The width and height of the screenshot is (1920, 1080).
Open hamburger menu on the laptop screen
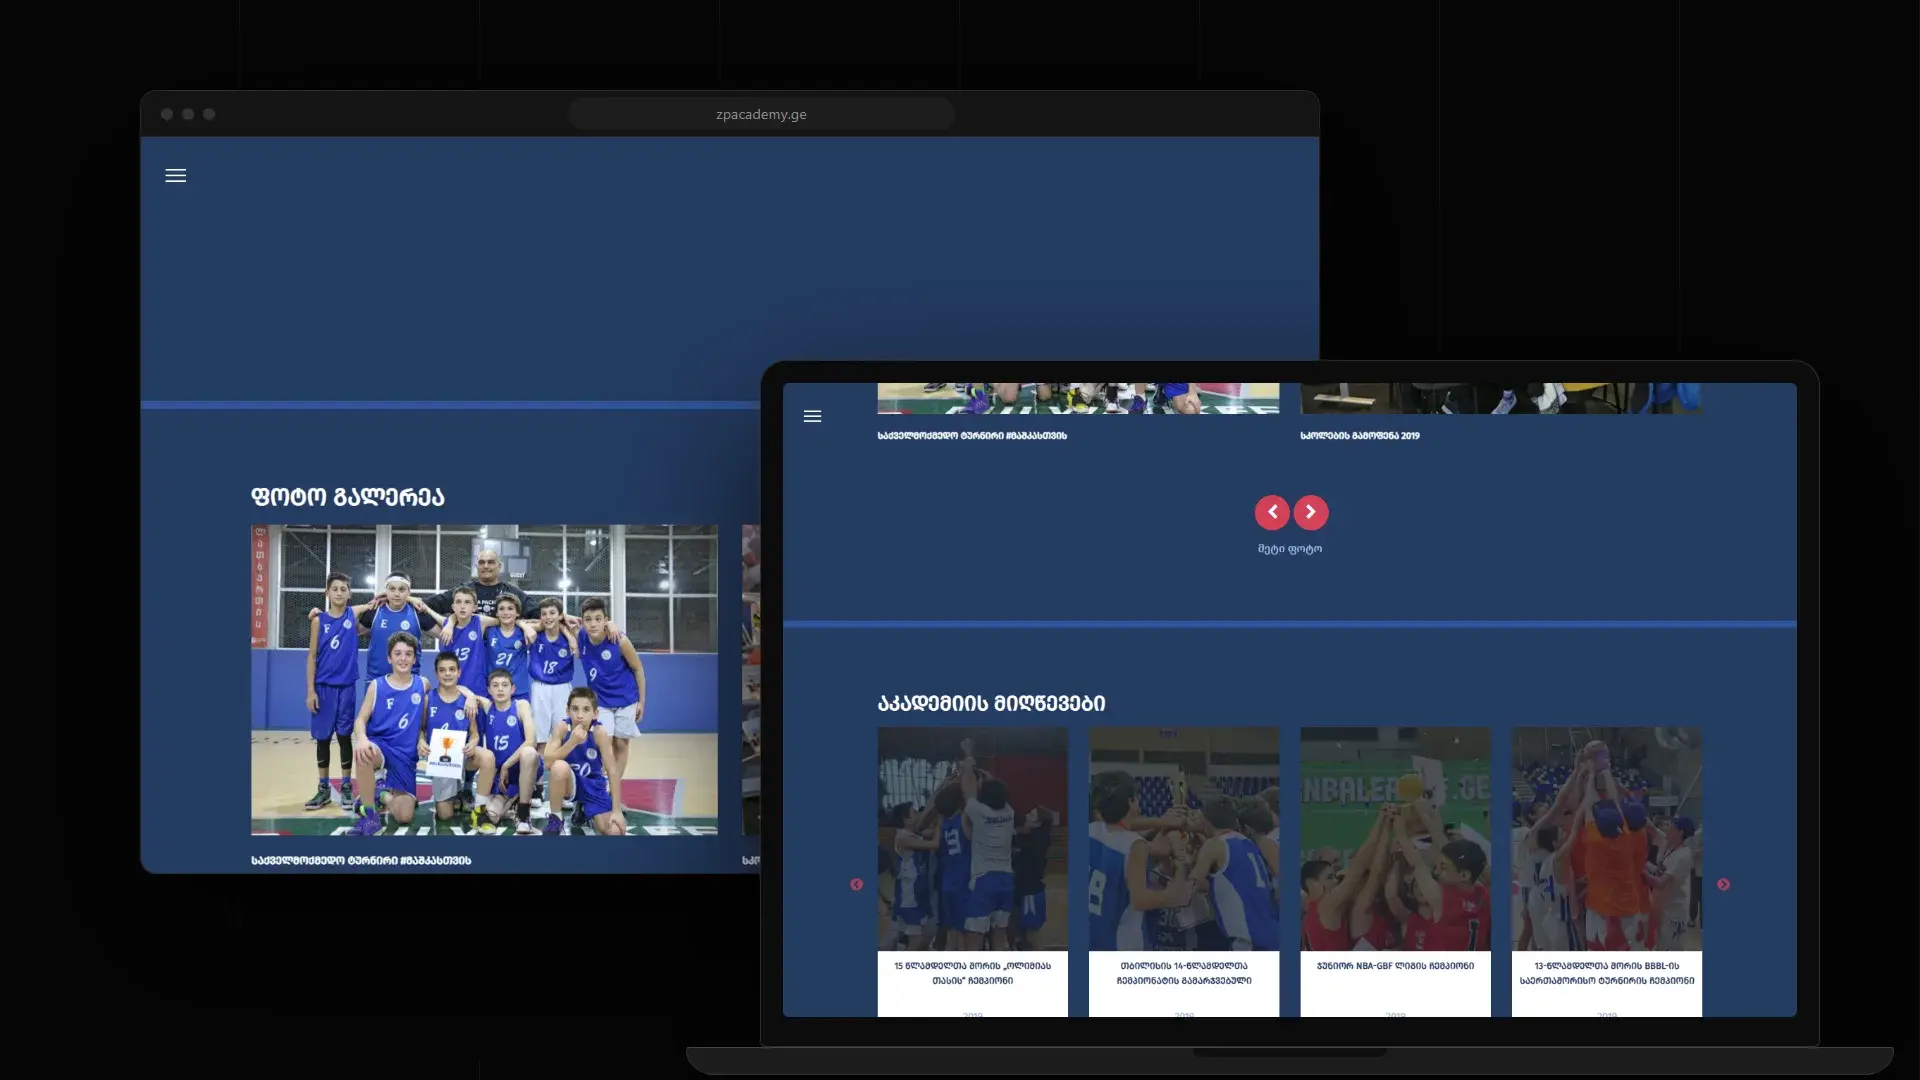point(812,416)
